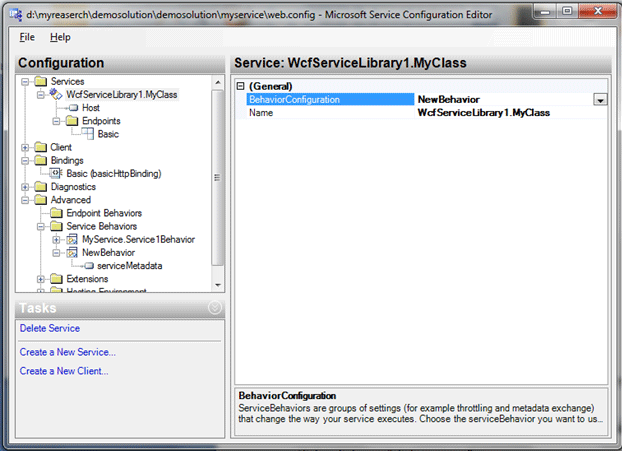Click the NewBehavior behavior icon
The height and width of the screenshot is (451, 622).
(72, 252)
